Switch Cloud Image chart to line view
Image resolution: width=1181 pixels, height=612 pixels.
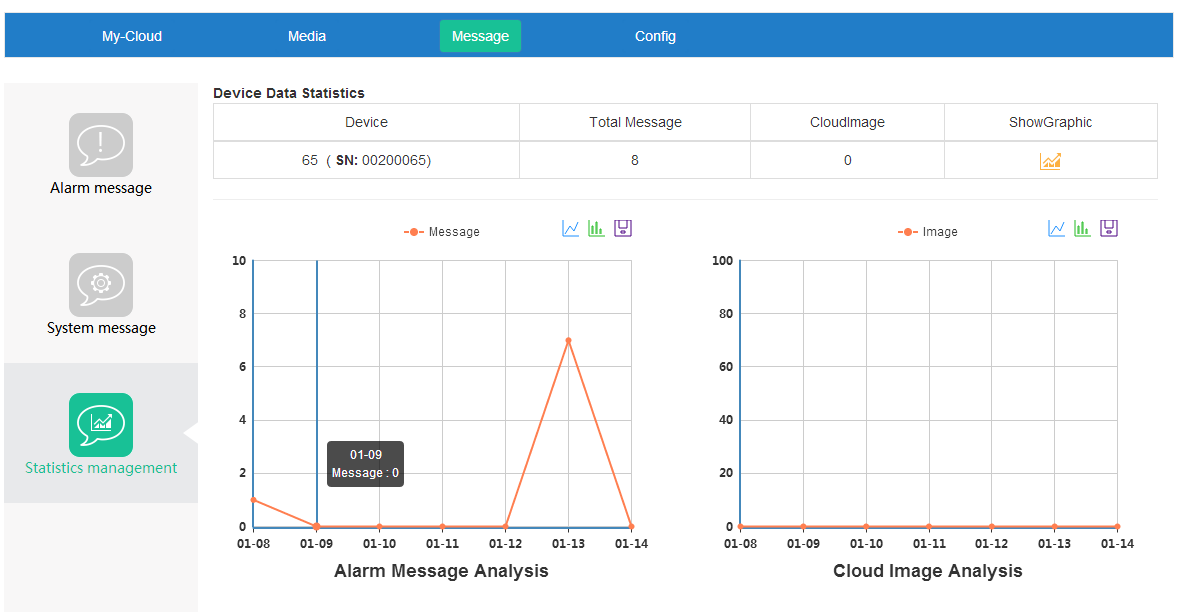[x=1057, y=229]
